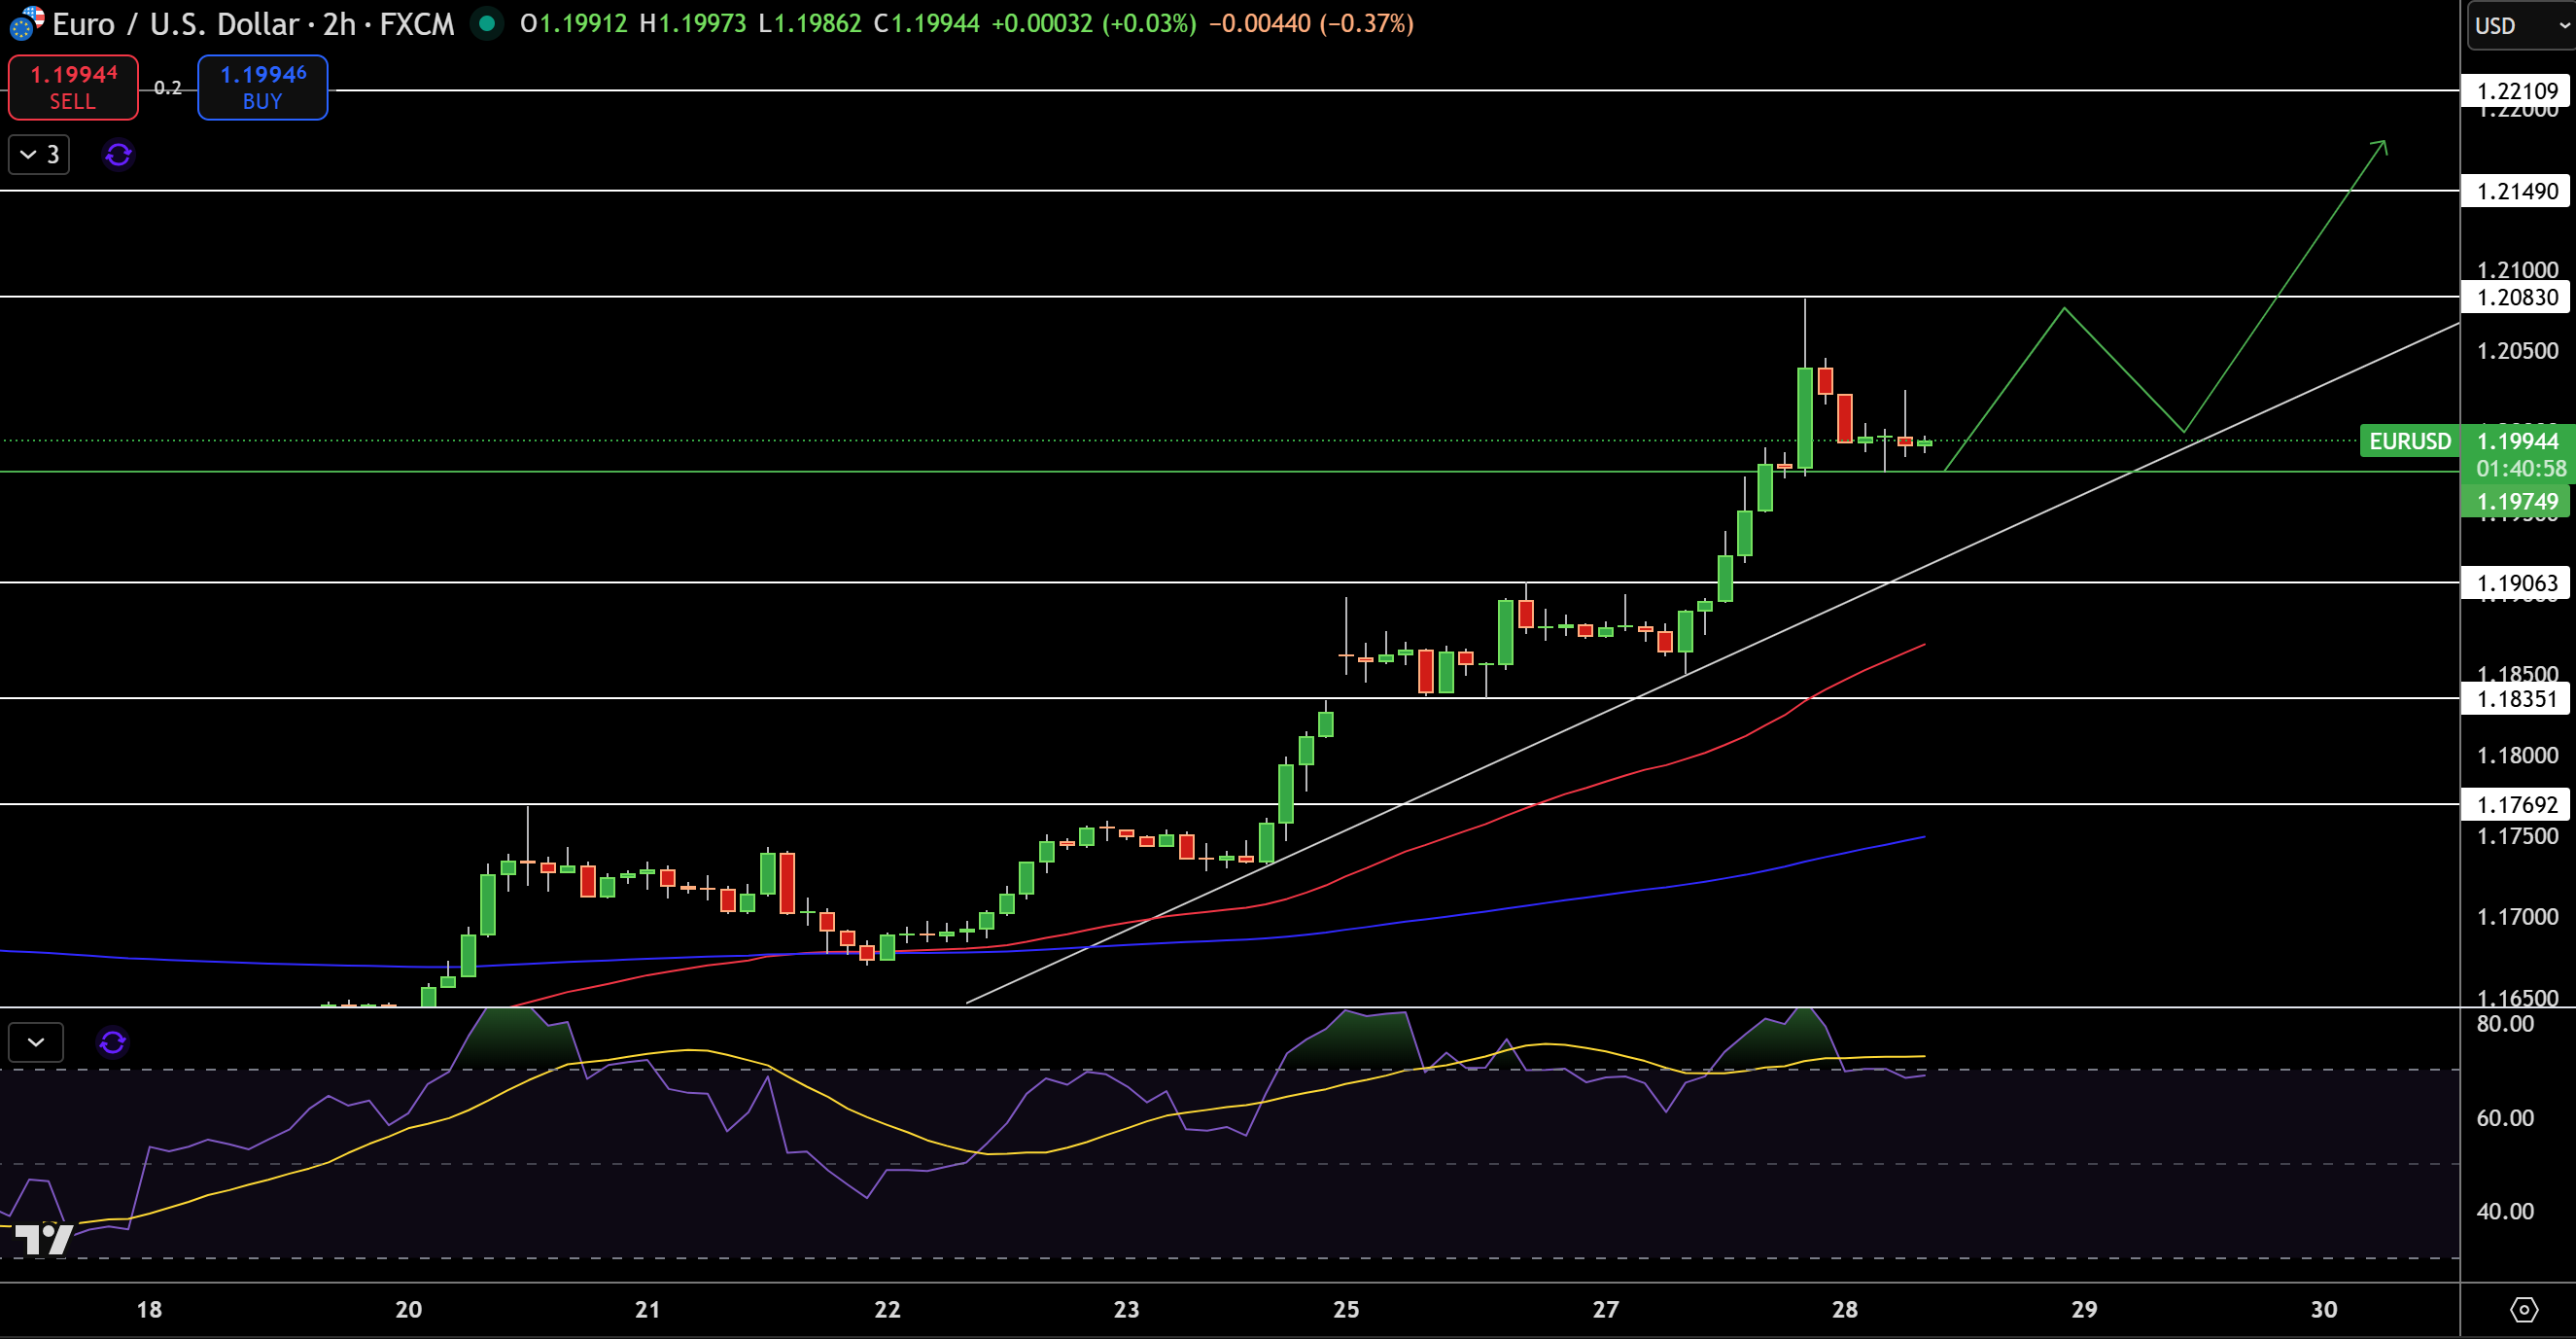Click the closing price C1.19944 readout
Image resolution: width=2576 pixels, height=1339 pixels.
tap(927, 23)
